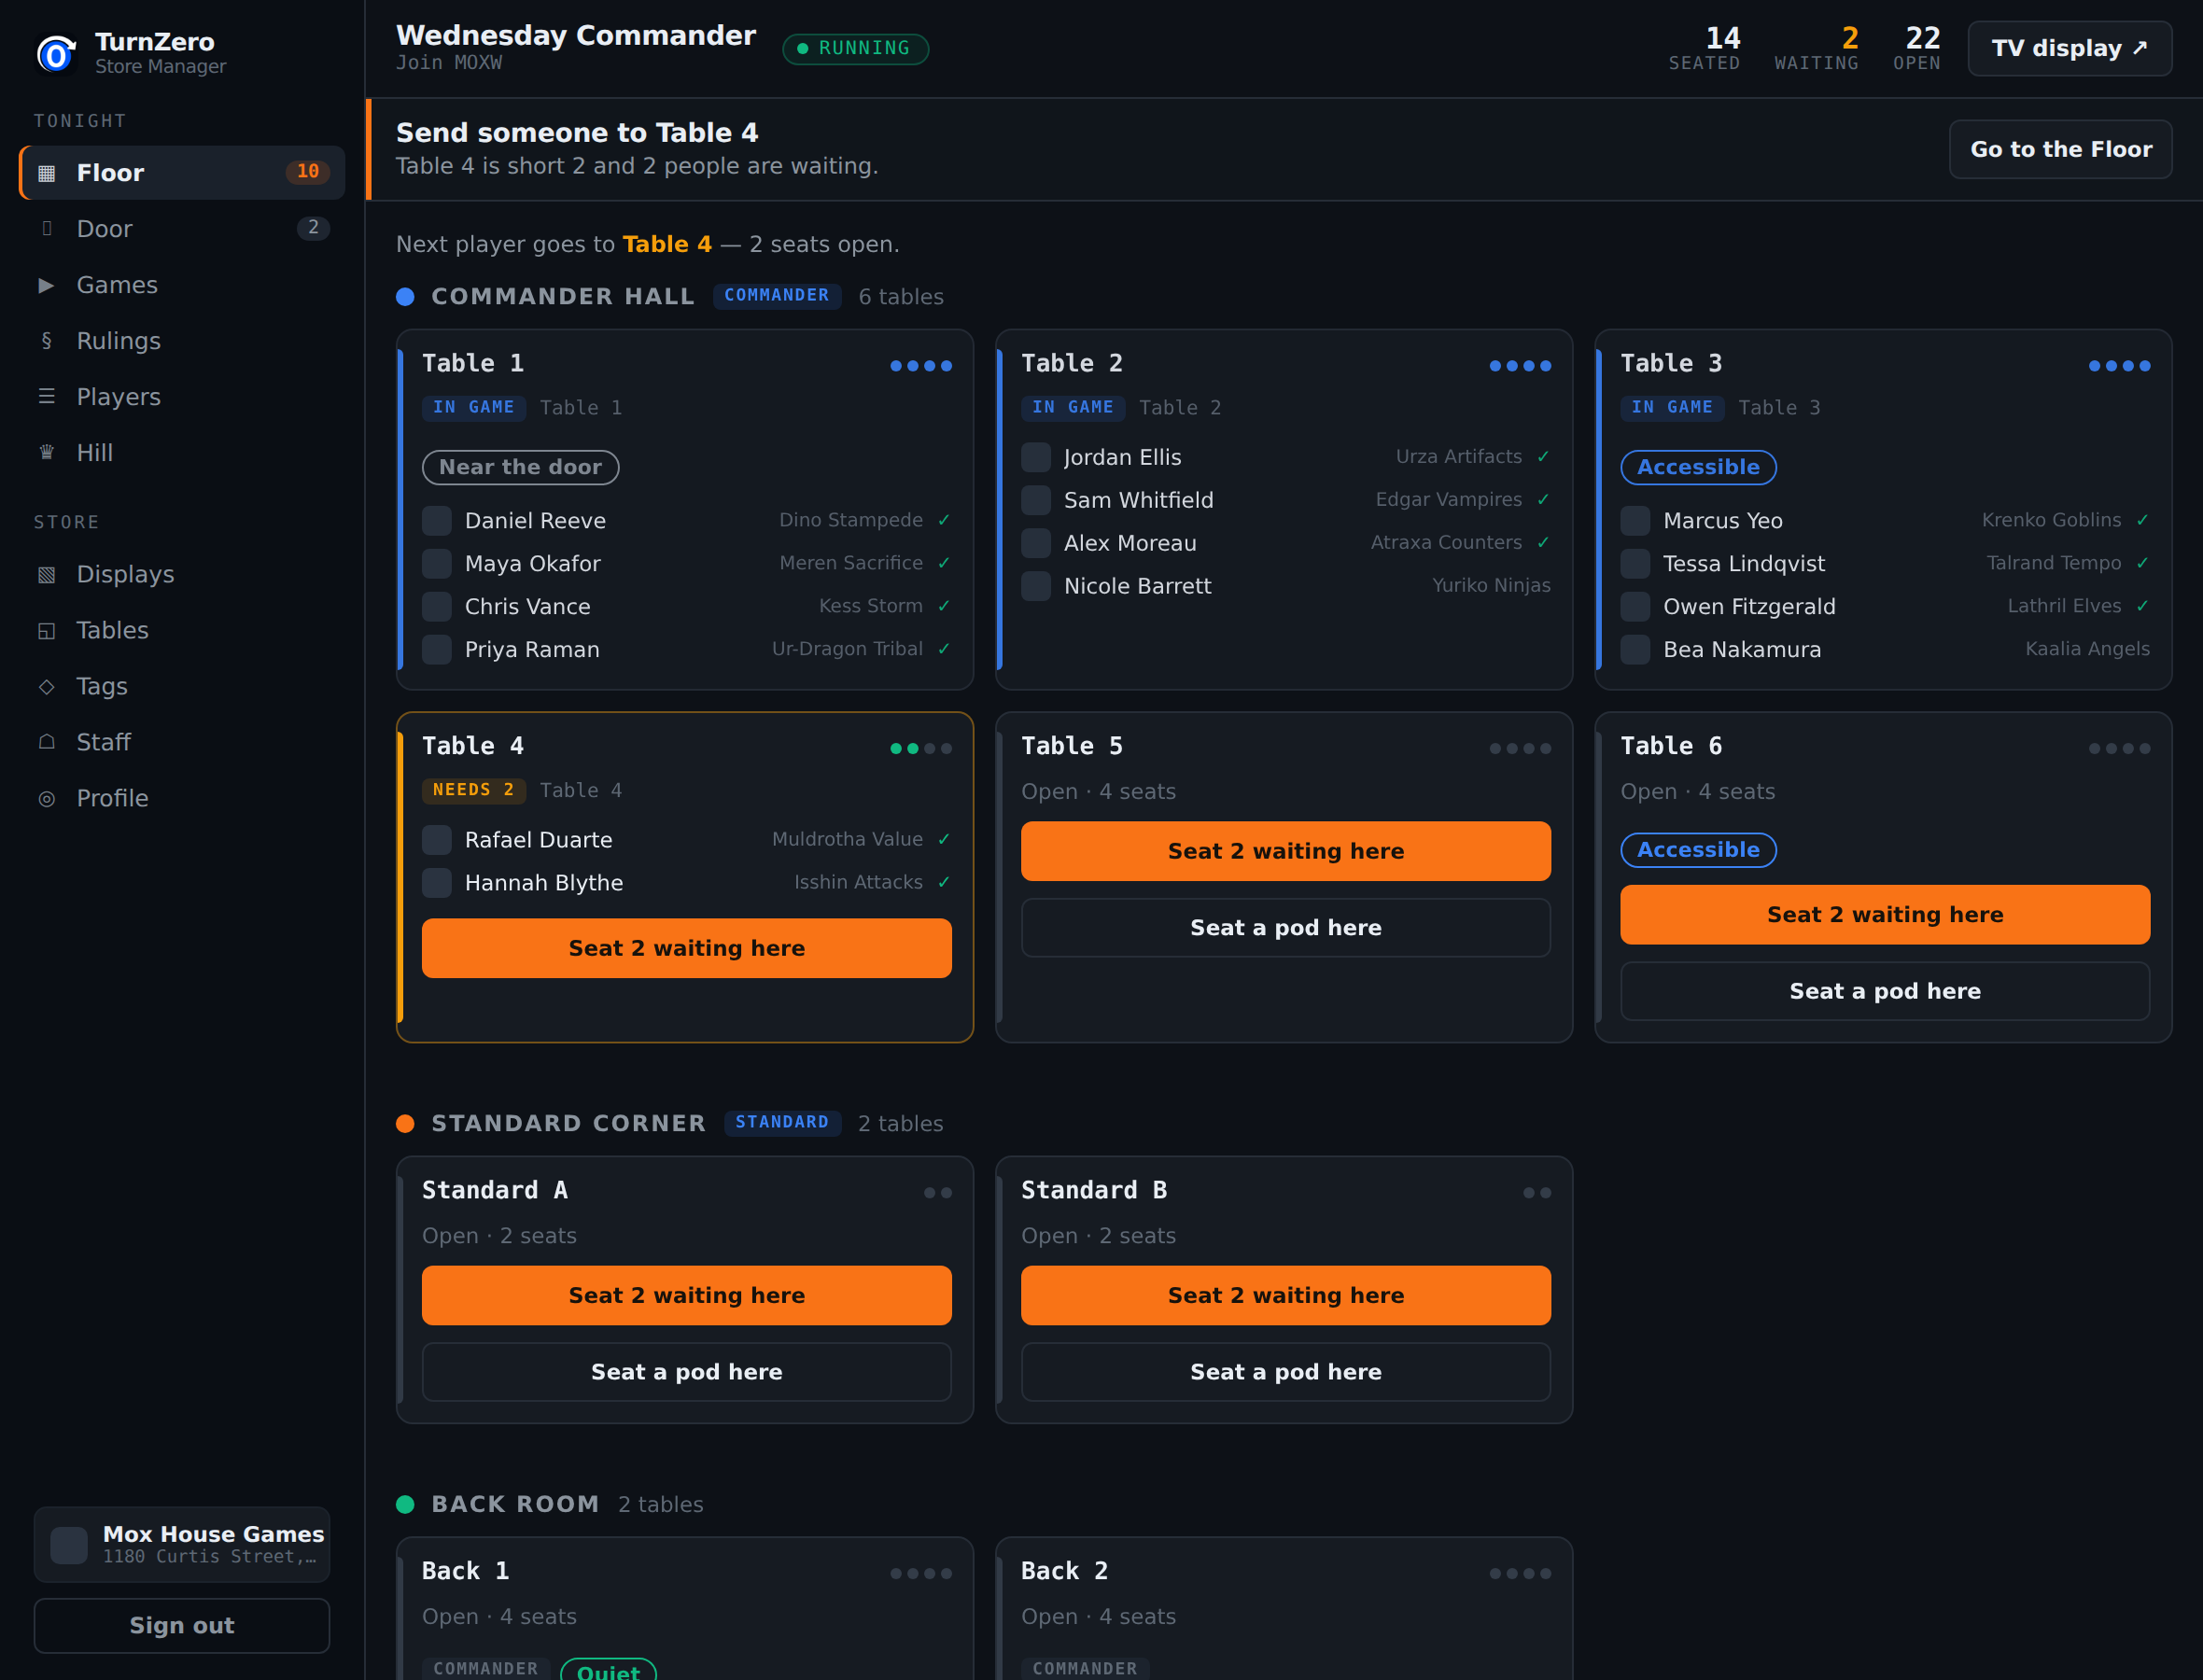Click the seat dots on Table 5
Viewport: 2203px width, 1680px height.
pyautogui.click(x=1520, y=749)
